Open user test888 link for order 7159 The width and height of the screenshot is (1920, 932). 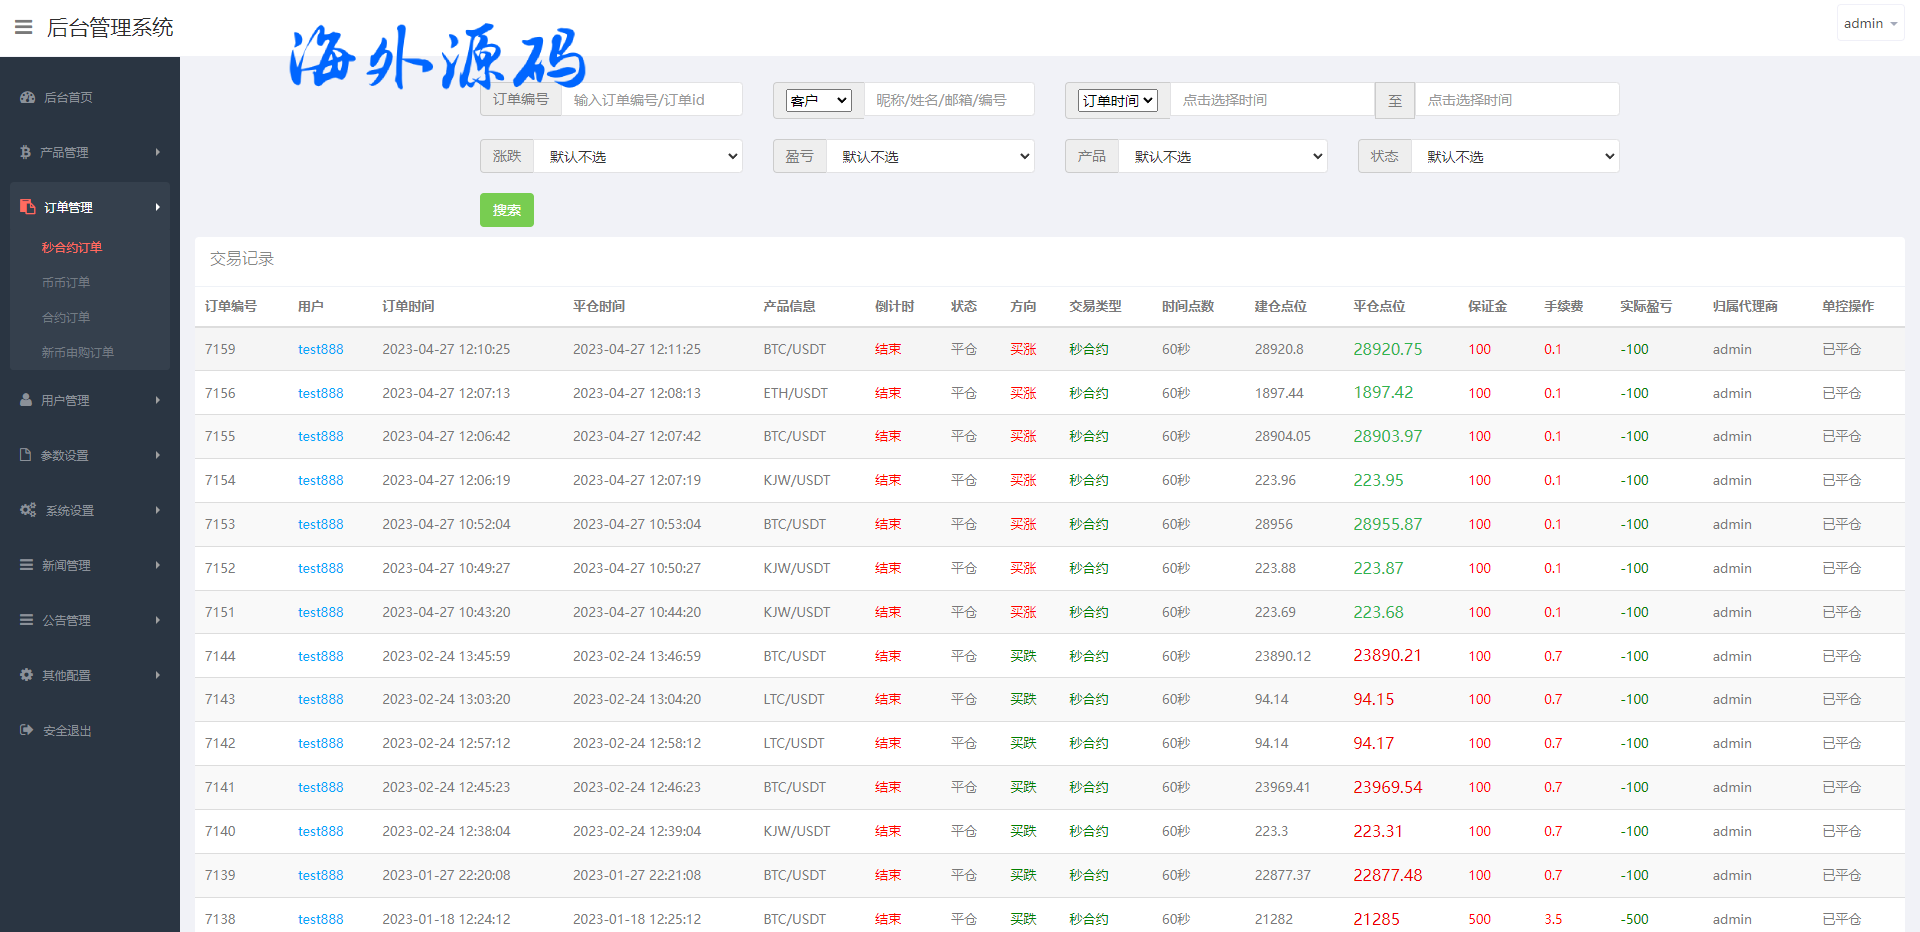[x=320, y=349]
